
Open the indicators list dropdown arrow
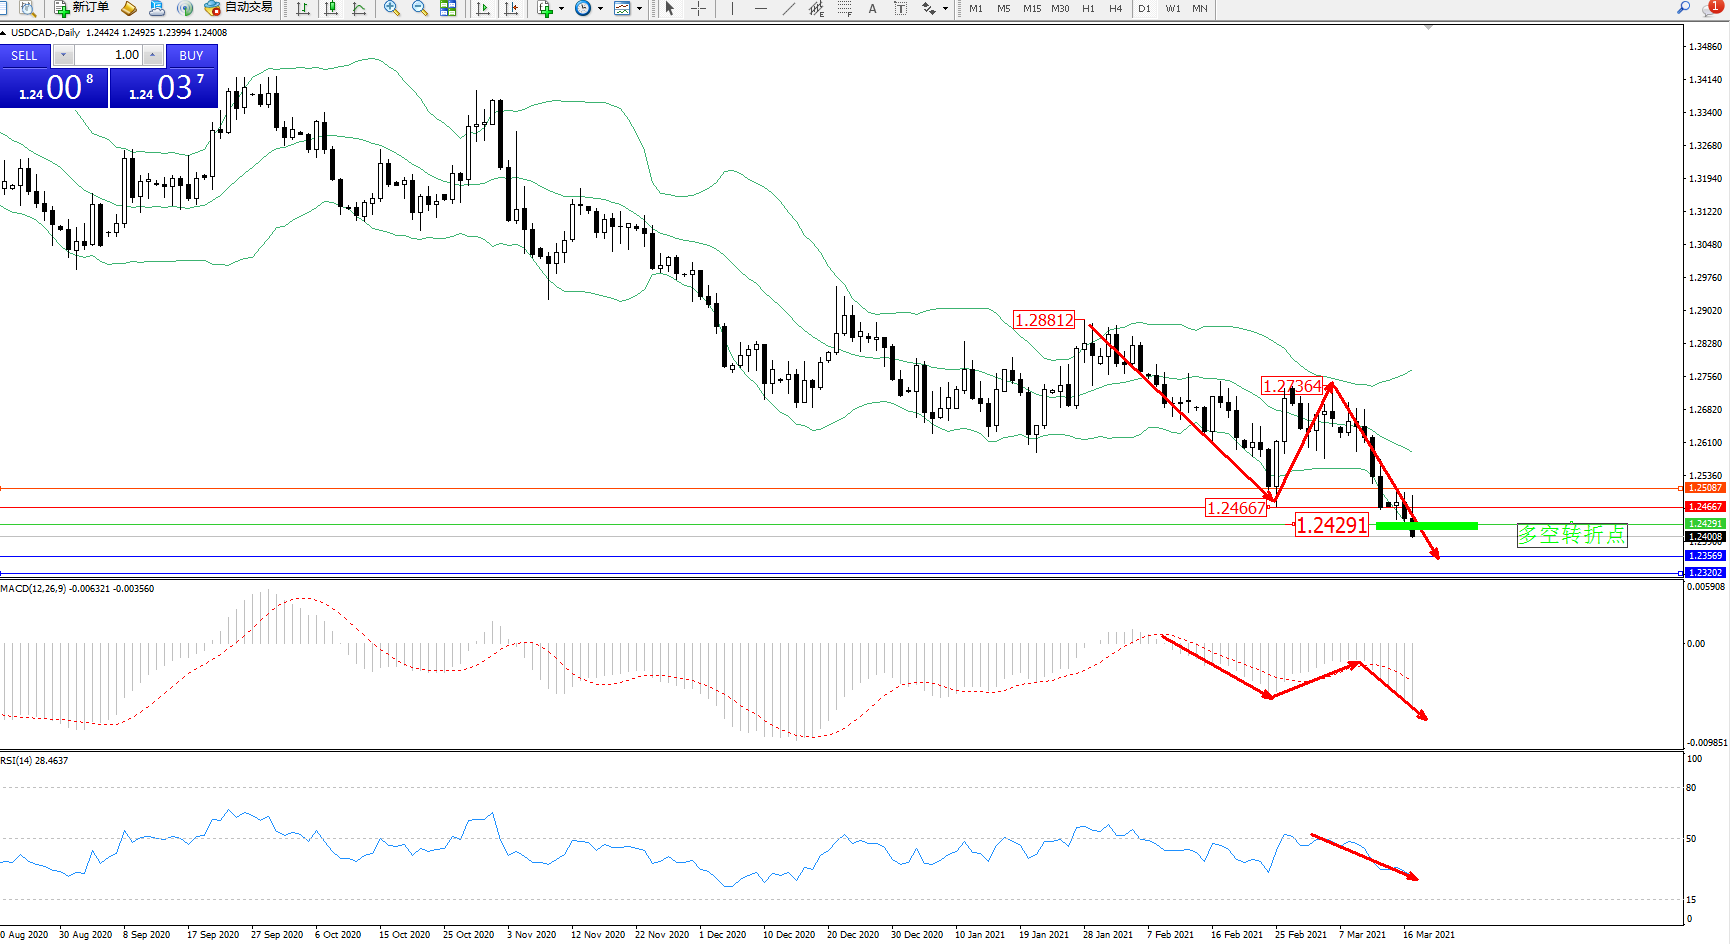[x=561, y=8]
